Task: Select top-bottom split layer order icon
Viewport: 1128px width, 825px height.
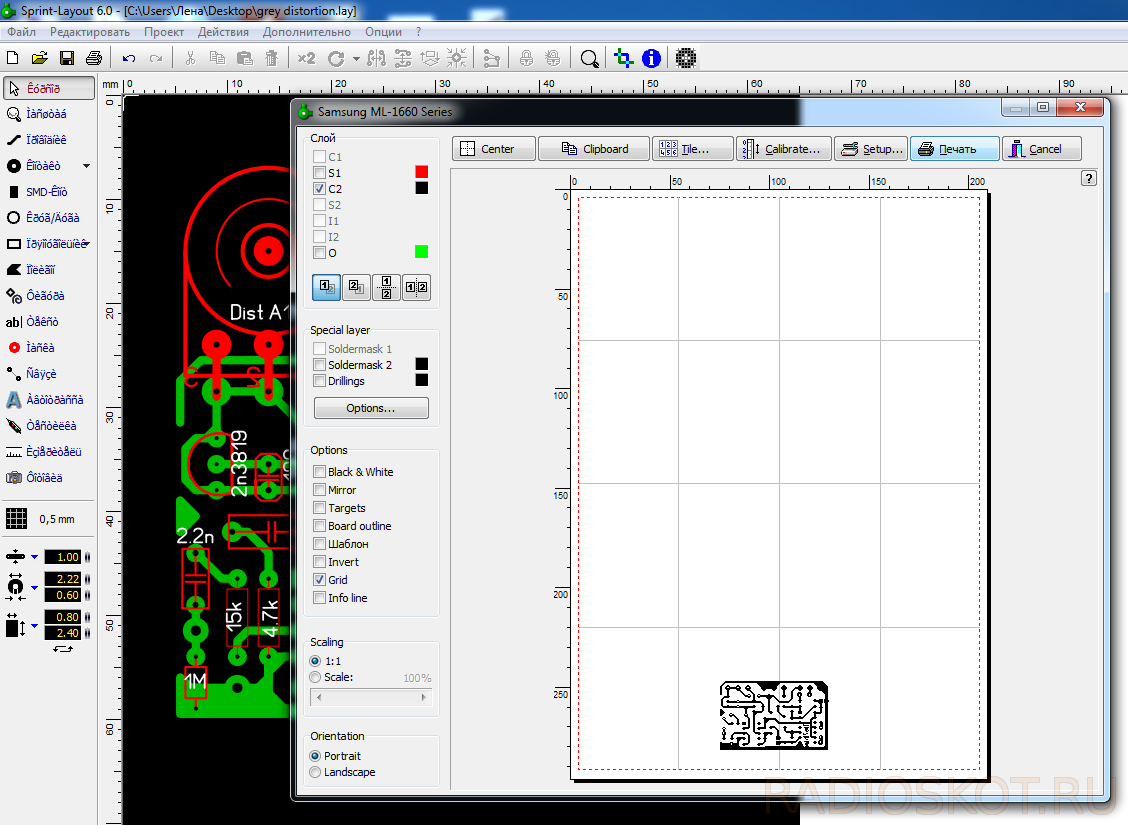Action: click(386, 288)
